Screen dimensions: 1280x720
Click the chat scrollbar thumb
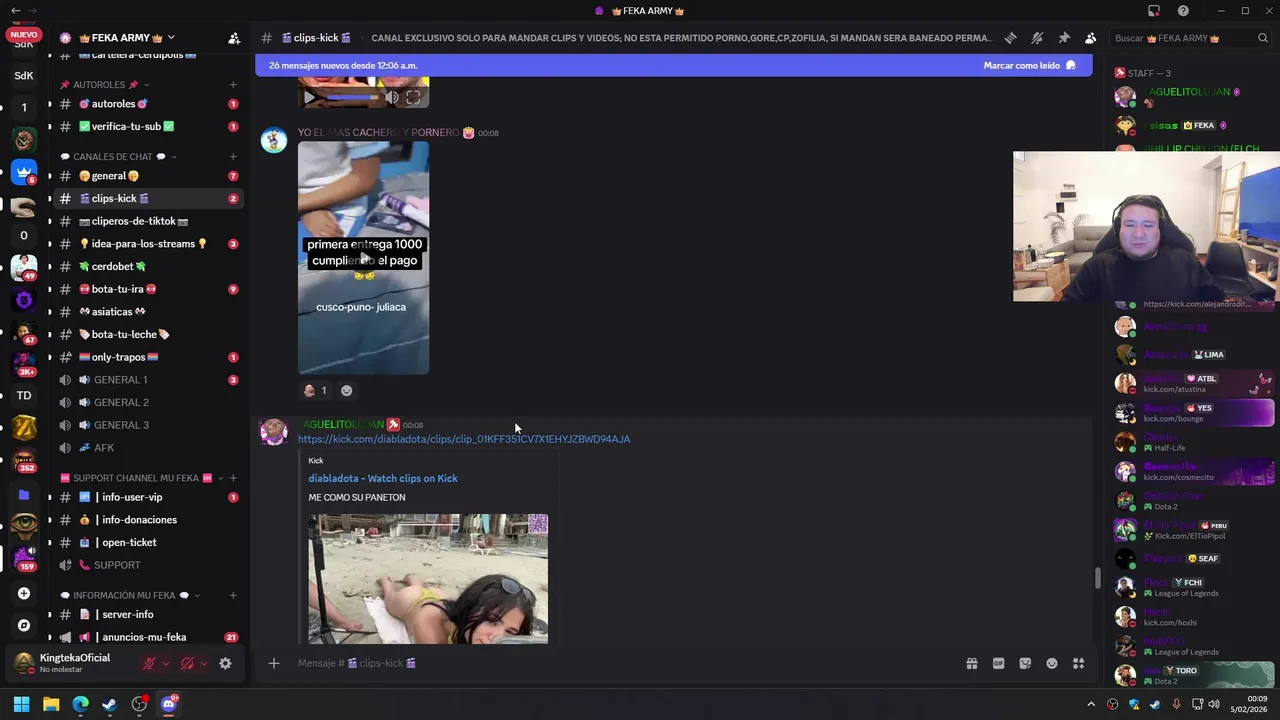click(1097, 578)
